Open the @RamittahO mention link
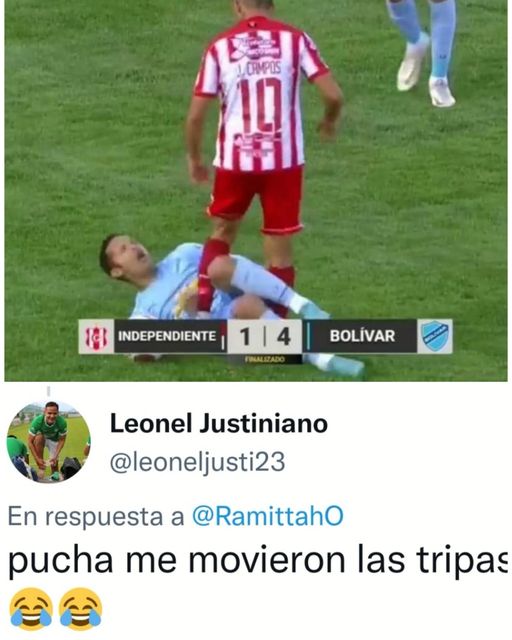This screenshot has height=640, width=512. (x=268, y=516)
